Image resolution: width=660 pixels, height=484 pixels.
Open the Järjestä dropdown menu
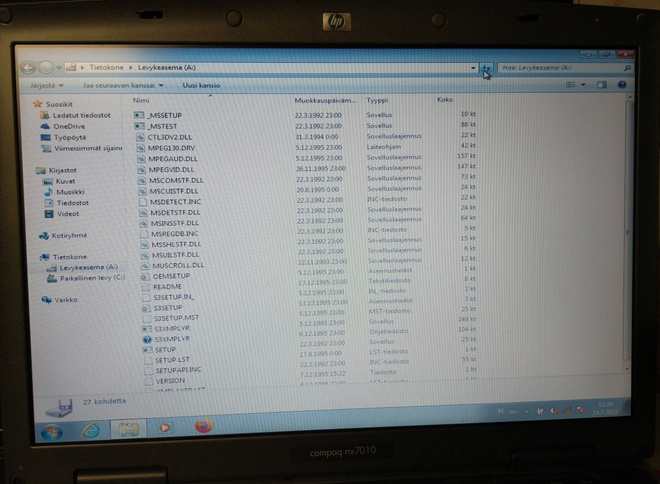(46, 85)
